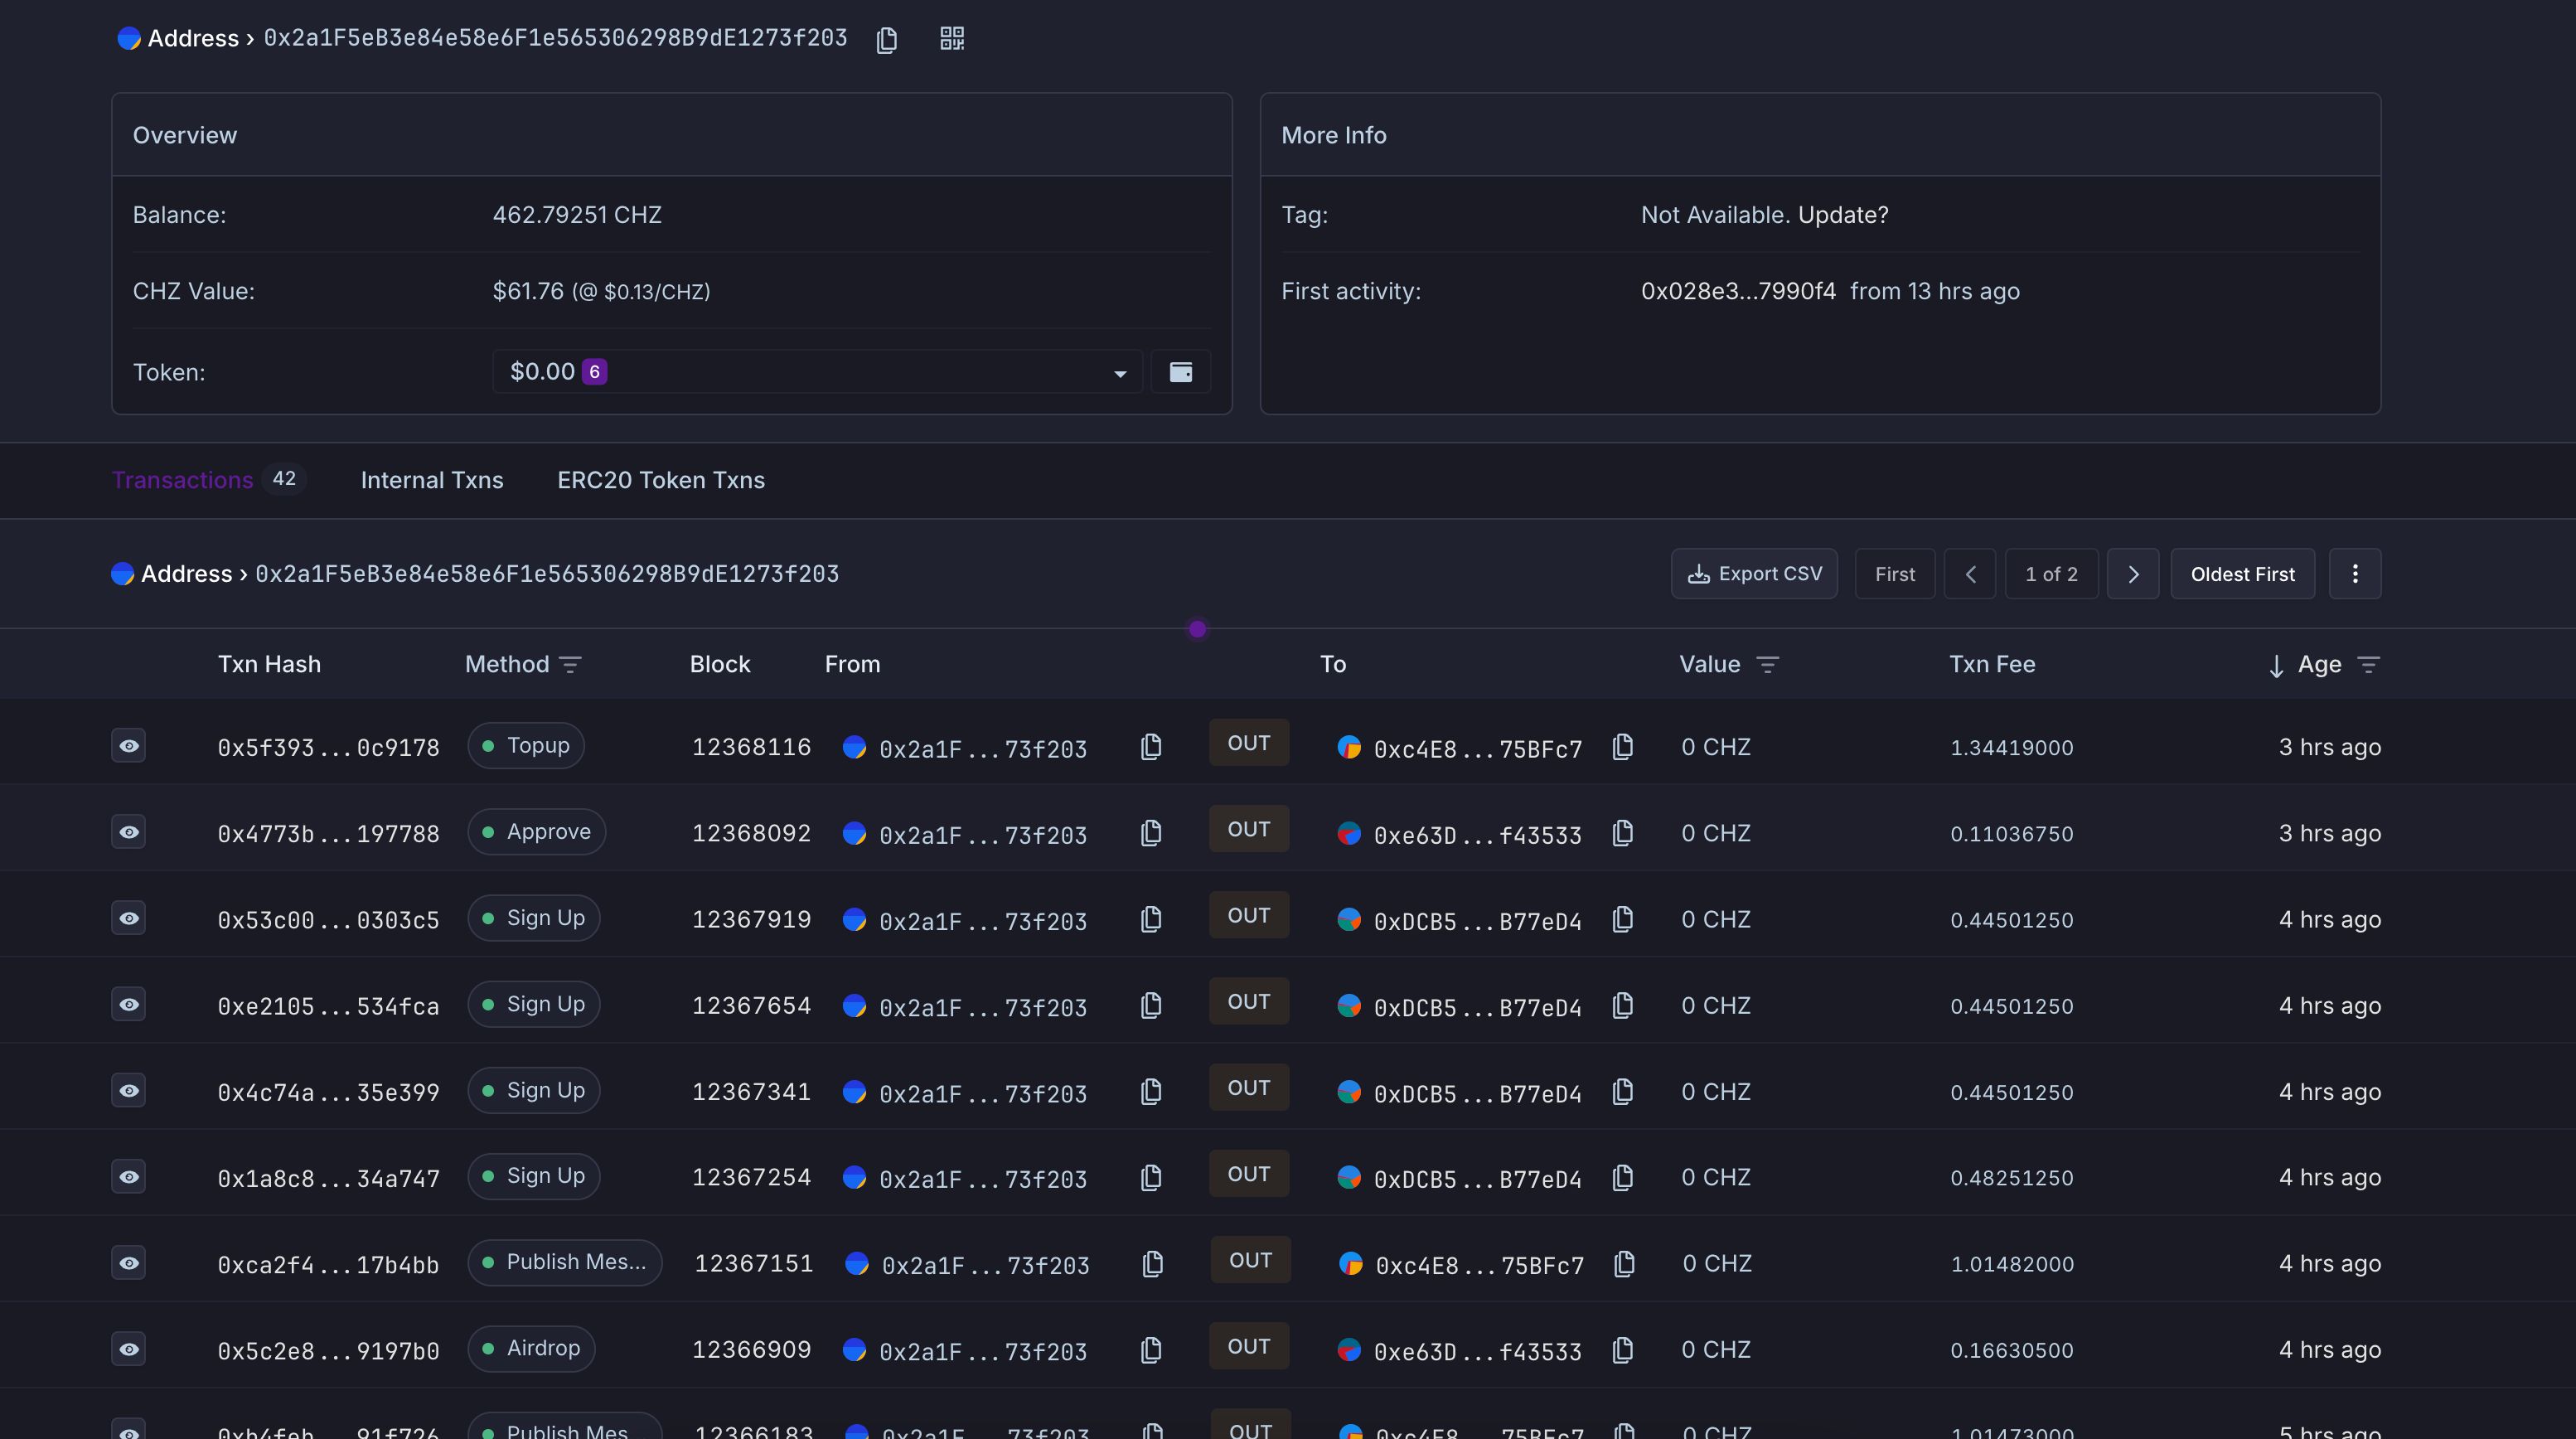This screenshot has height=1439, width=2576.
Task: Copy To address 0xc4E8...75BFc7 in Topup row
Action: tap(1623, 747)
